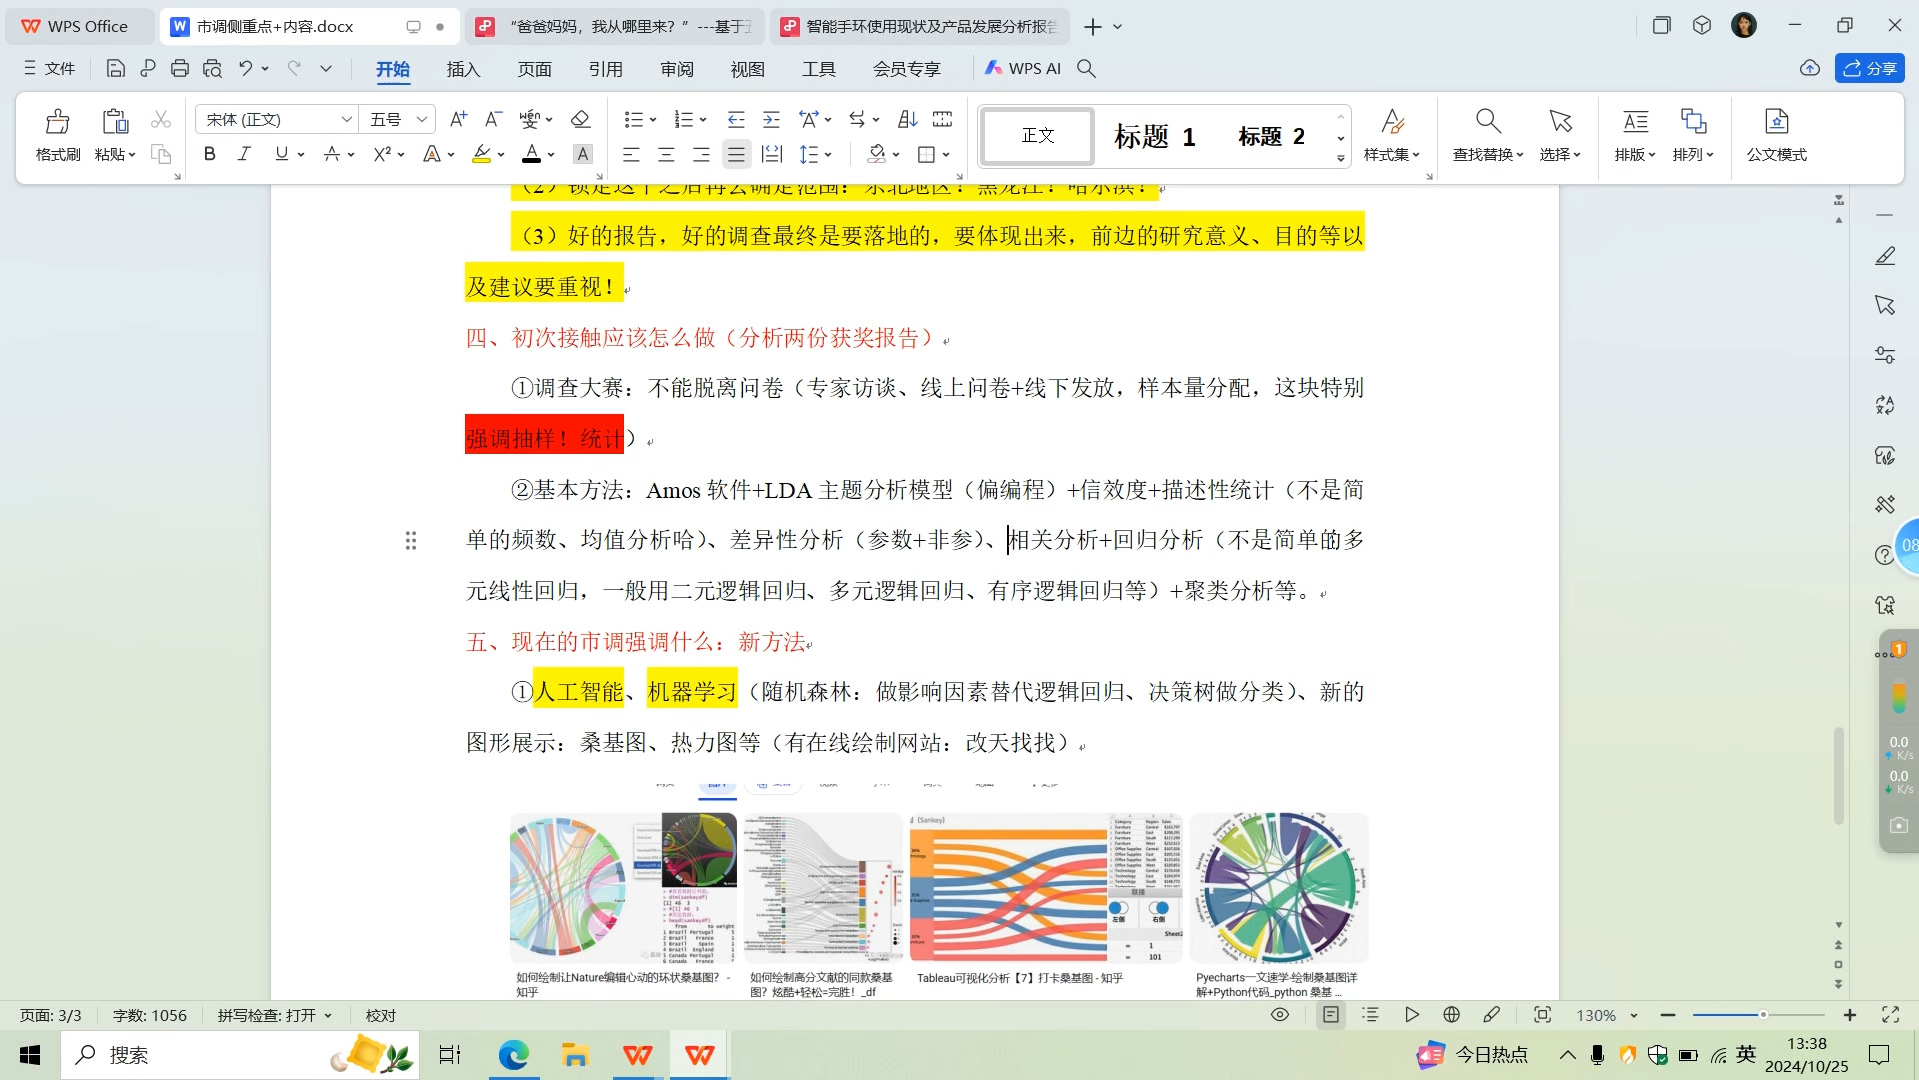Toggle eye protection mode in status bar
This screenshot has width=1919, height=1080.
click(x=1279, y=1015)
